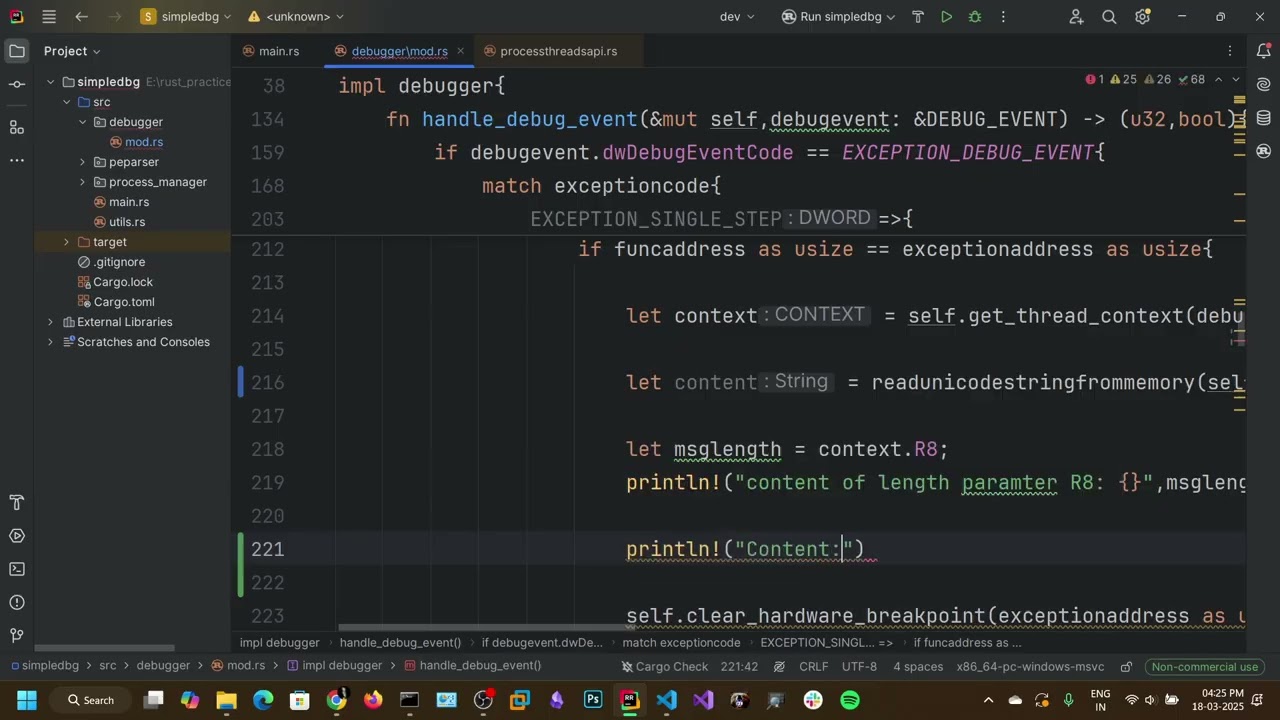Open the main hamburger menu
The height and width of the screenshot is (720, 1280).
point(49,17)
